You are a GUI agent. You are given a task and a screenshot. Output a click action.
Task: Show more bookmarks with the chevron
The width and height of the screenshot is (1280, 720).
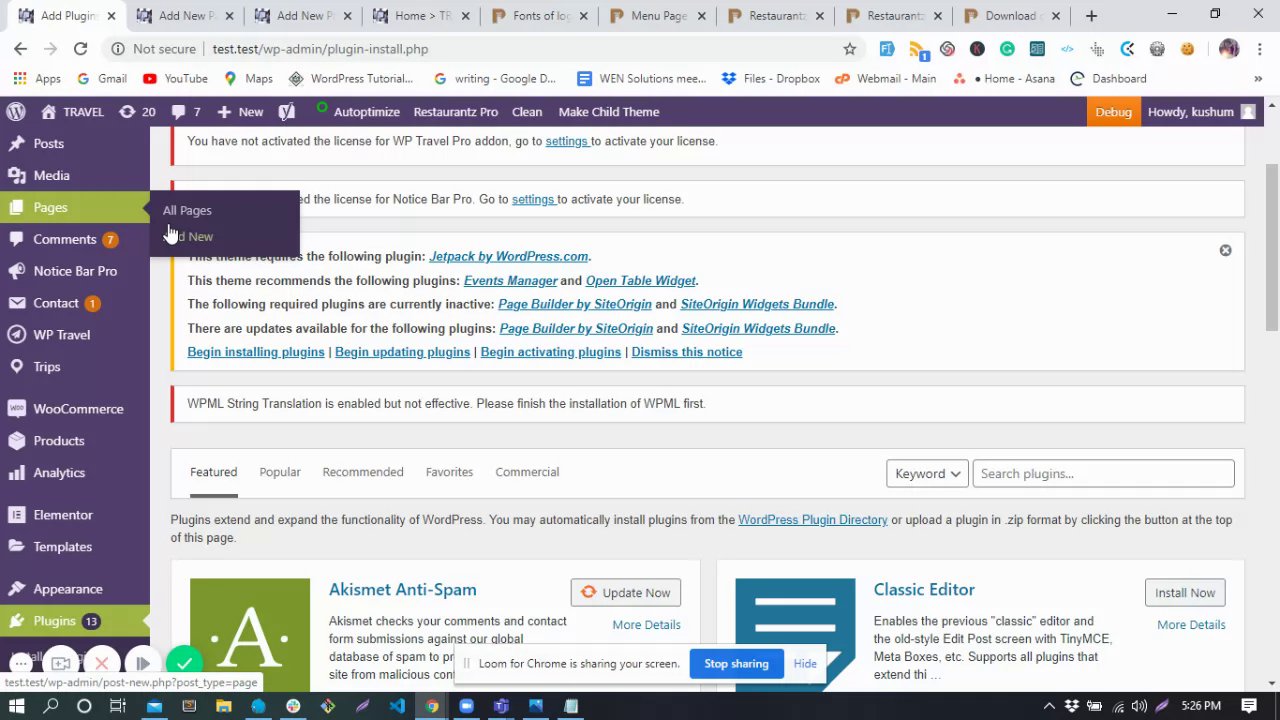pyautogui.click(x=1258, y=79)
